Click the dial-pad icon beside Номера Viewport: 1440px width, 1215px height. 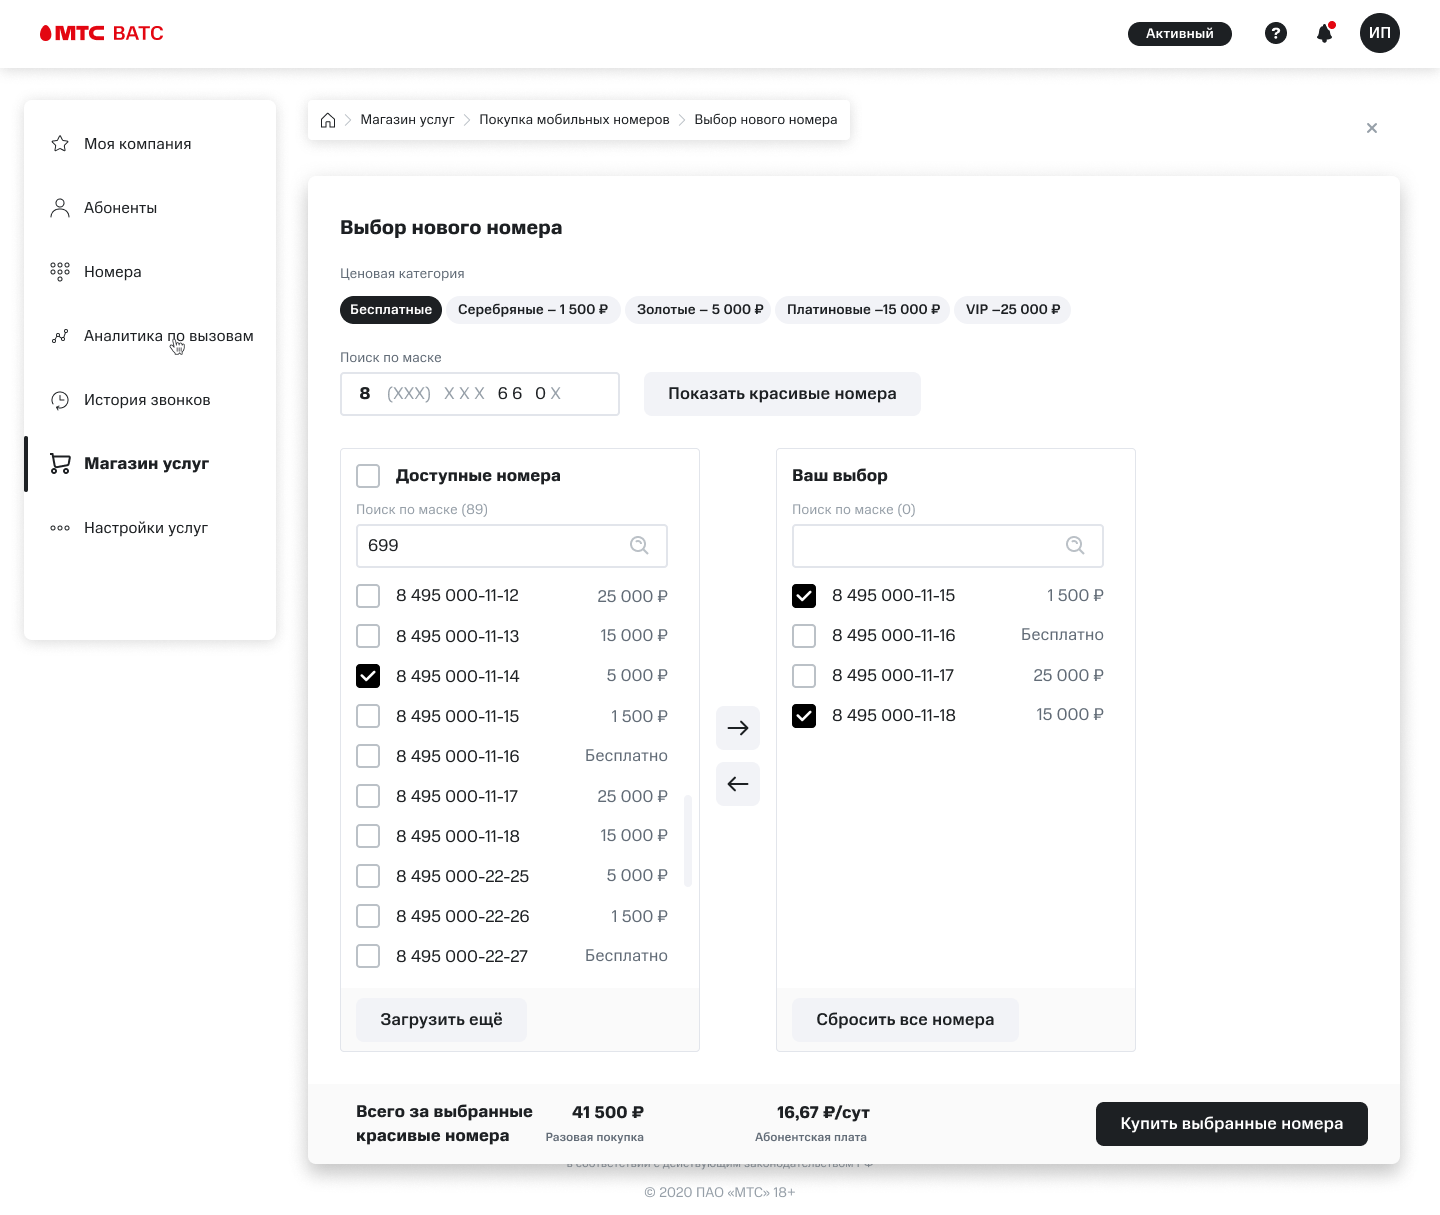coord(60,272)
